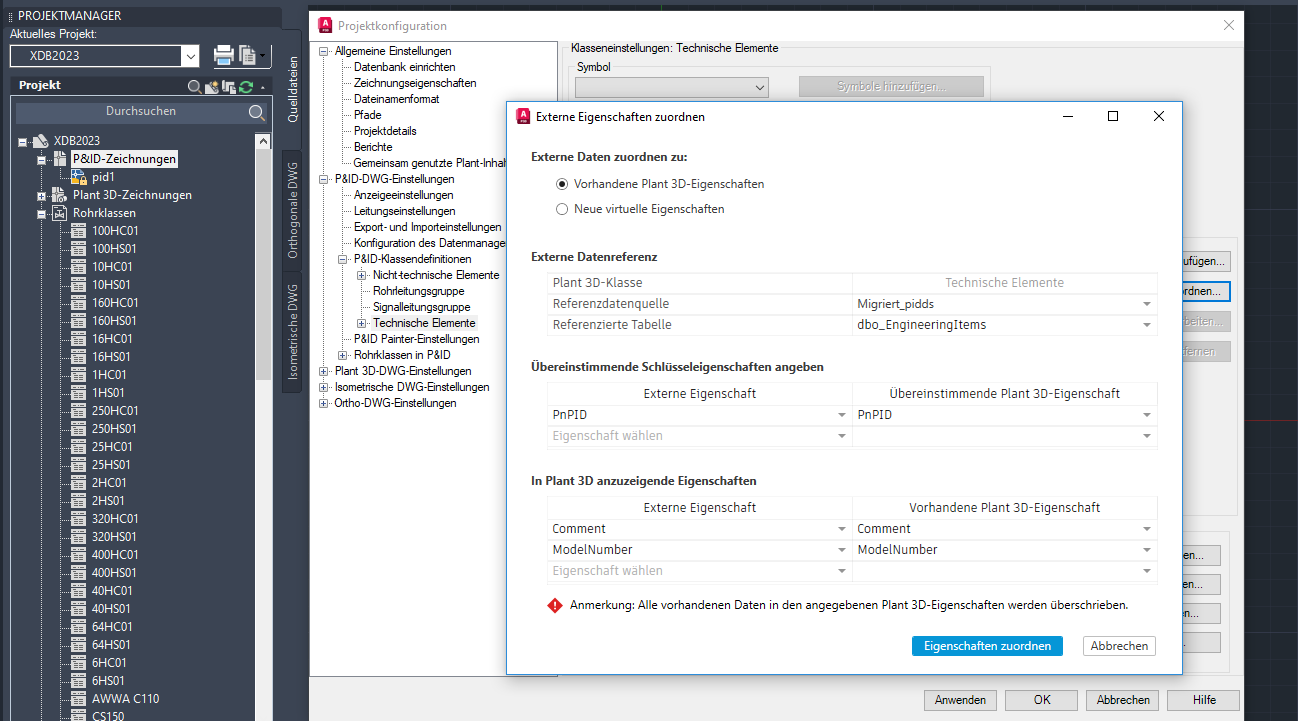Screen dimensions: 1298x721
Task: Switch to the Orthogonale DWG side tab
Action: click(x=293, y=211)
